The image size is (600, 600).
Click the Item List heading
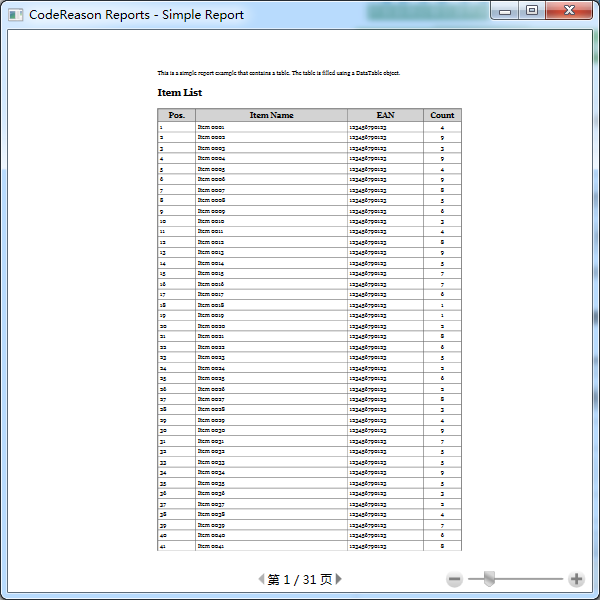click(x=180, y=93)
